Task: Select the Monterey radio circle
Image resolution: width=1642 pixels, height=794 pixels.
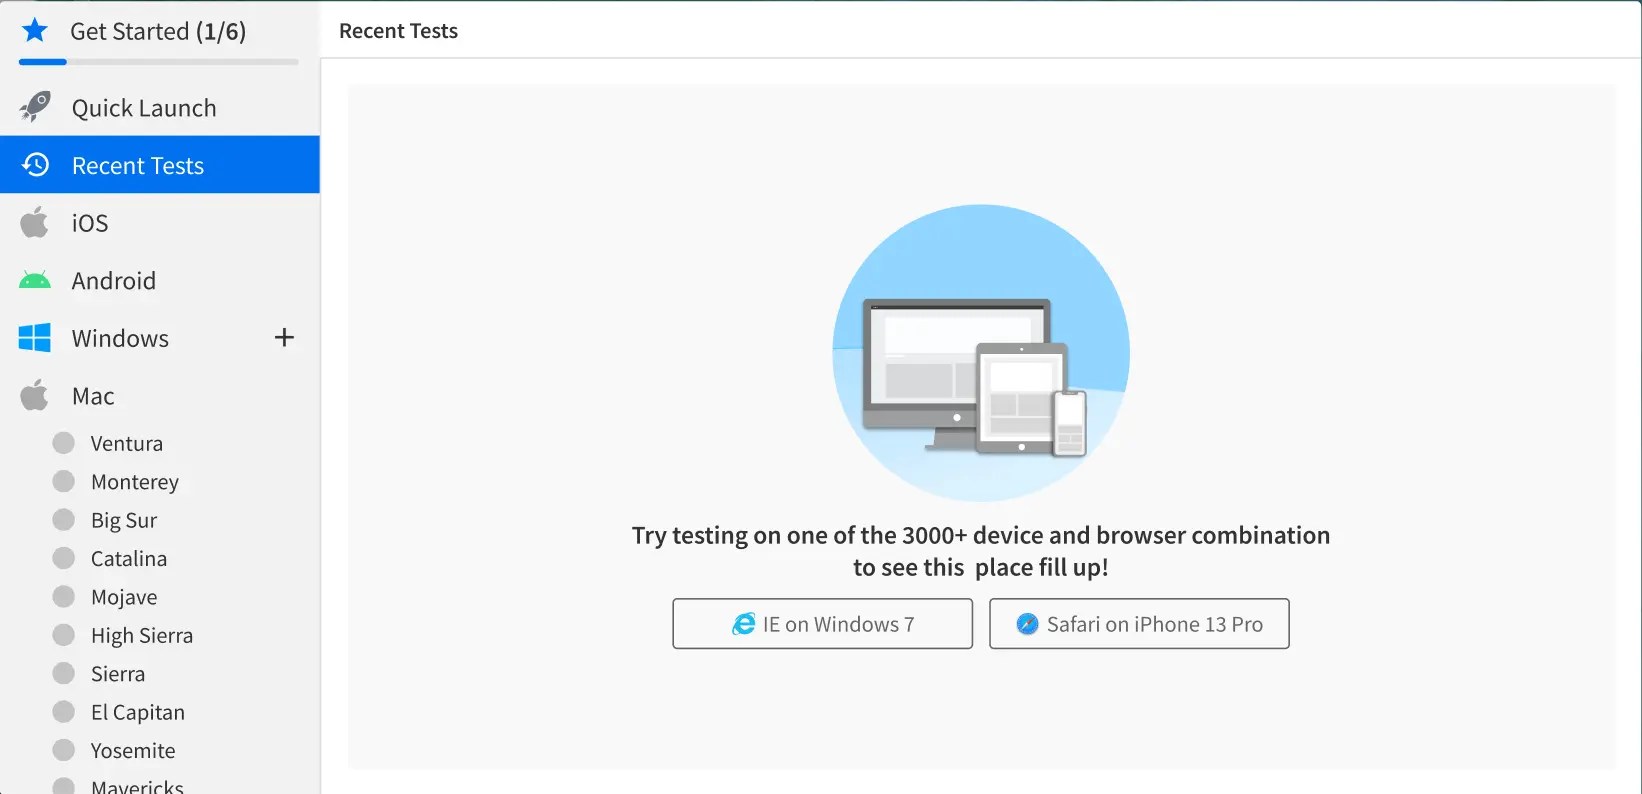Action: (64, 482)
